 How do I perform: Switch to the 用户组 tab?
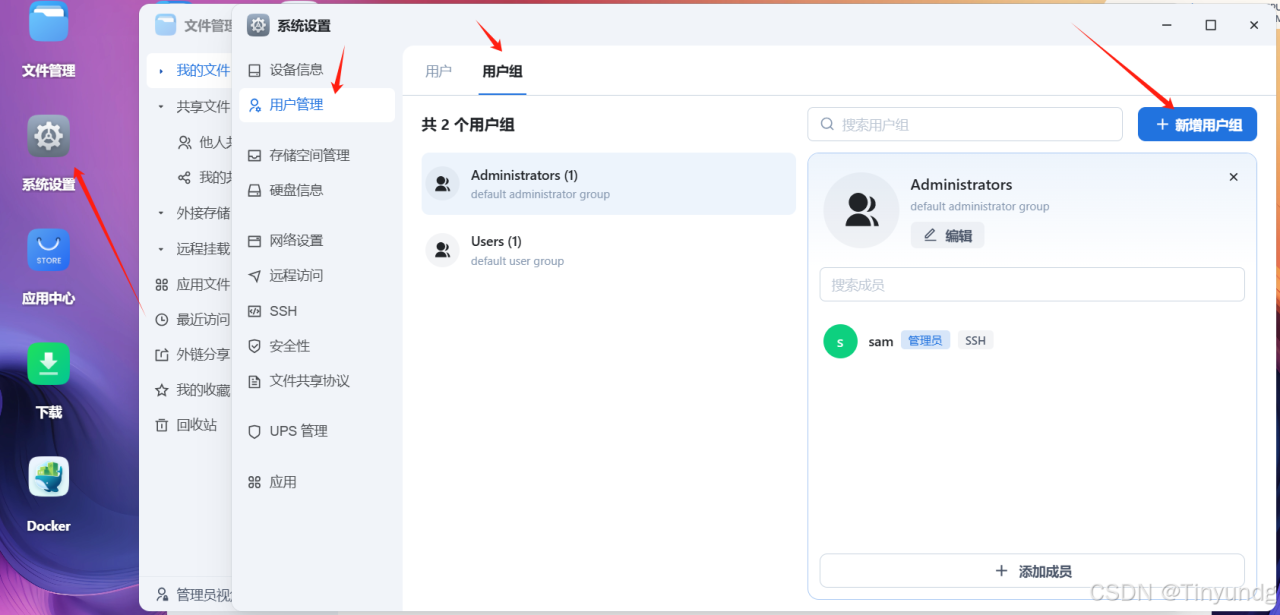pyautogui.click(x=501, y=71)
